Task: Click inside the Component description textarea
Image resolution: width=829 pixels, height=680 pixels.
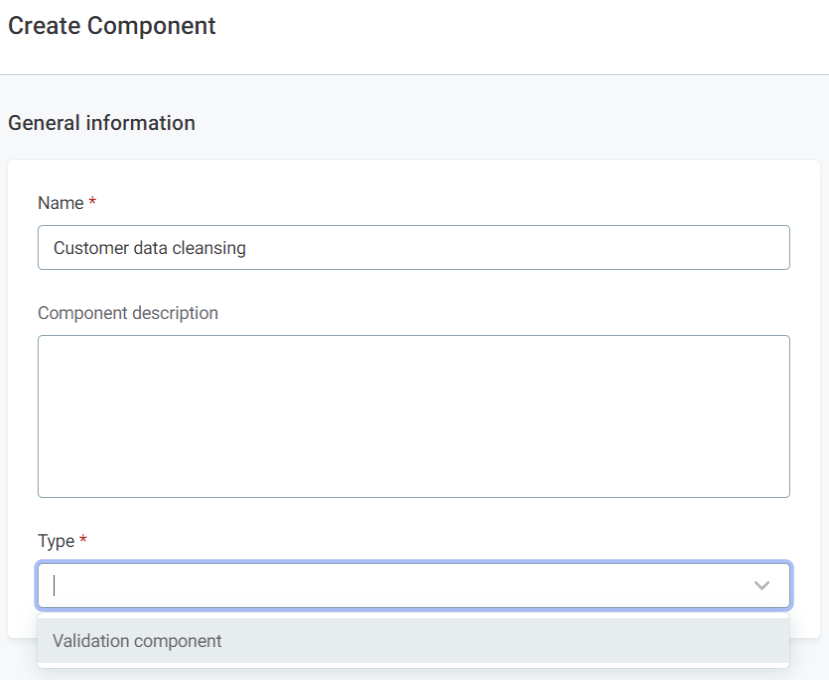Action: 413,416
